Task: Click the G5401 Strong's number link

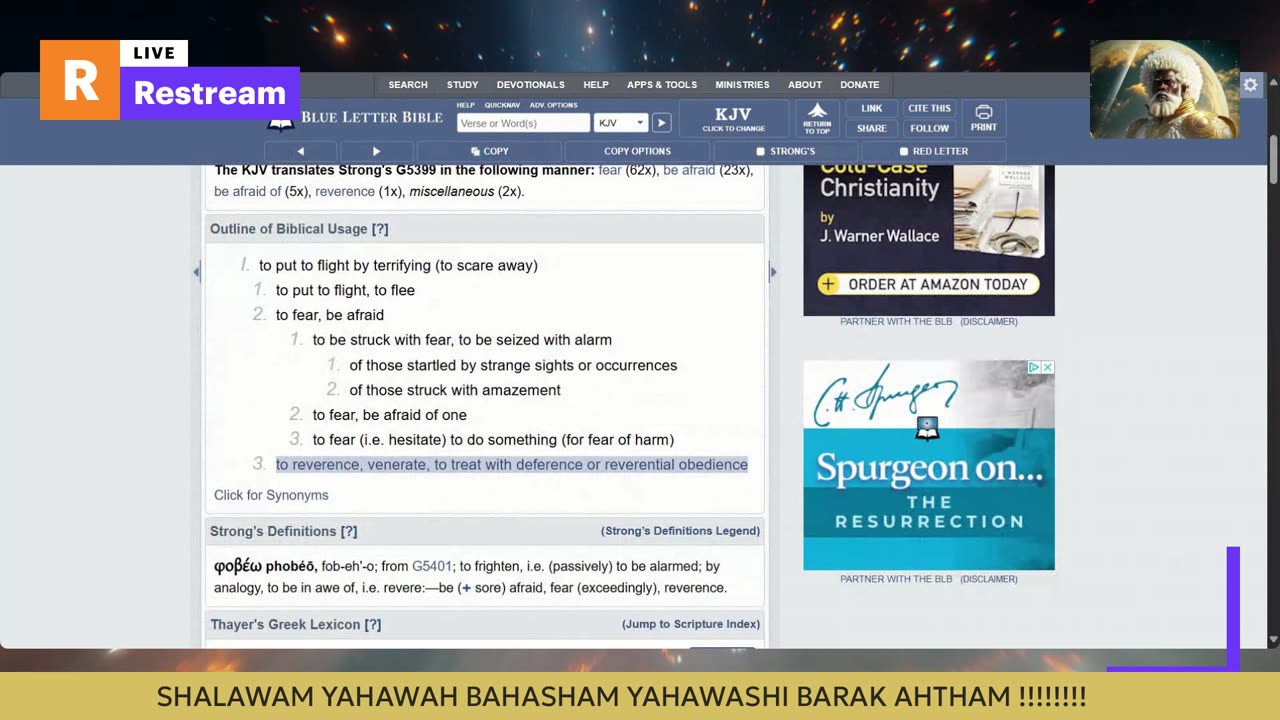Action: tap(432, 566)
